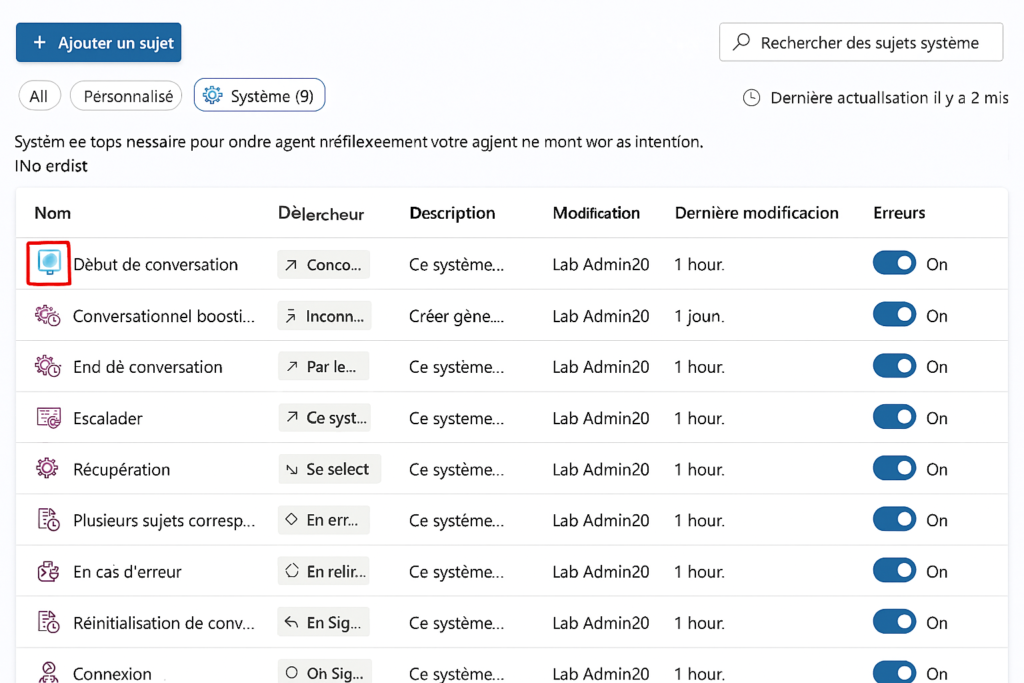Click the Escalader topic icon

(48, 418)
